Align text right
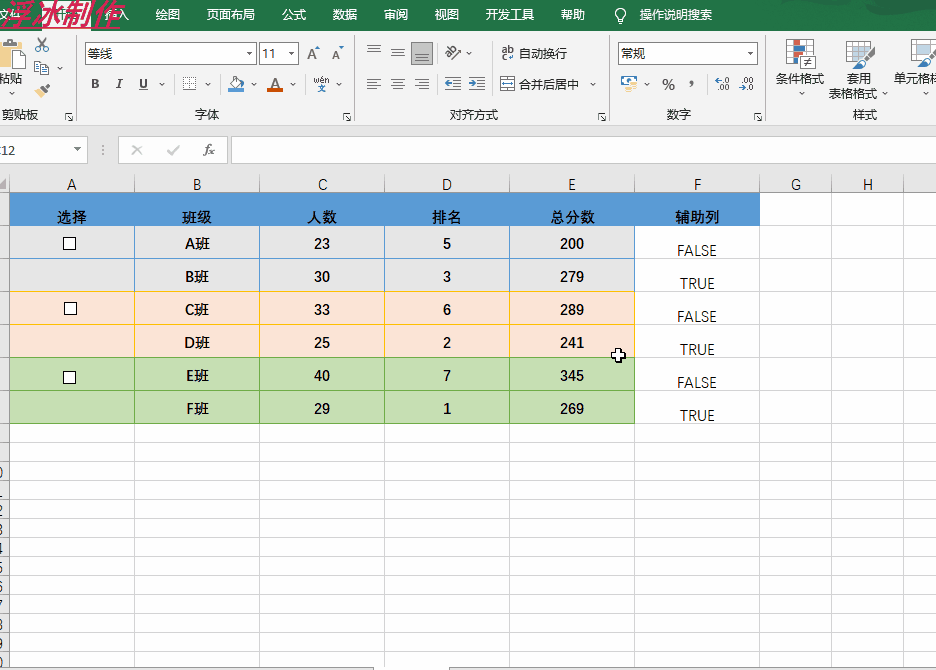Screen dimensions: 936x670 tap(421, 84)
